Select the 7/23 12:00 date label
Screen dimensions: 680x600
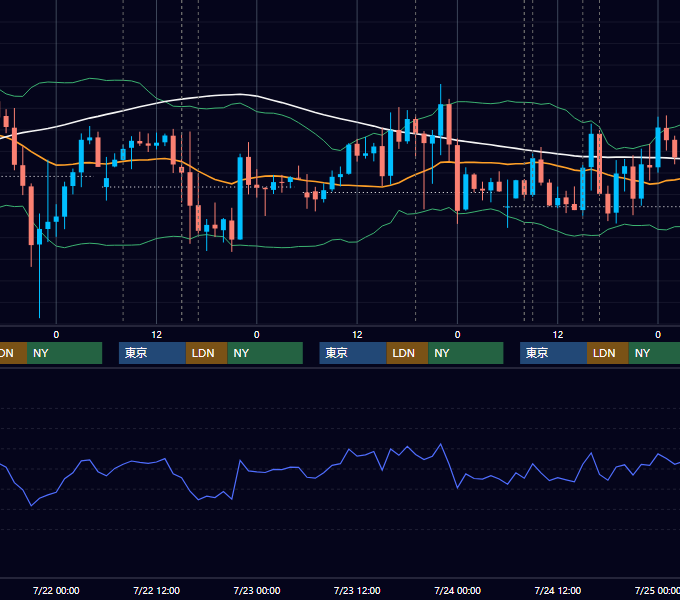[x=357, y=590]
